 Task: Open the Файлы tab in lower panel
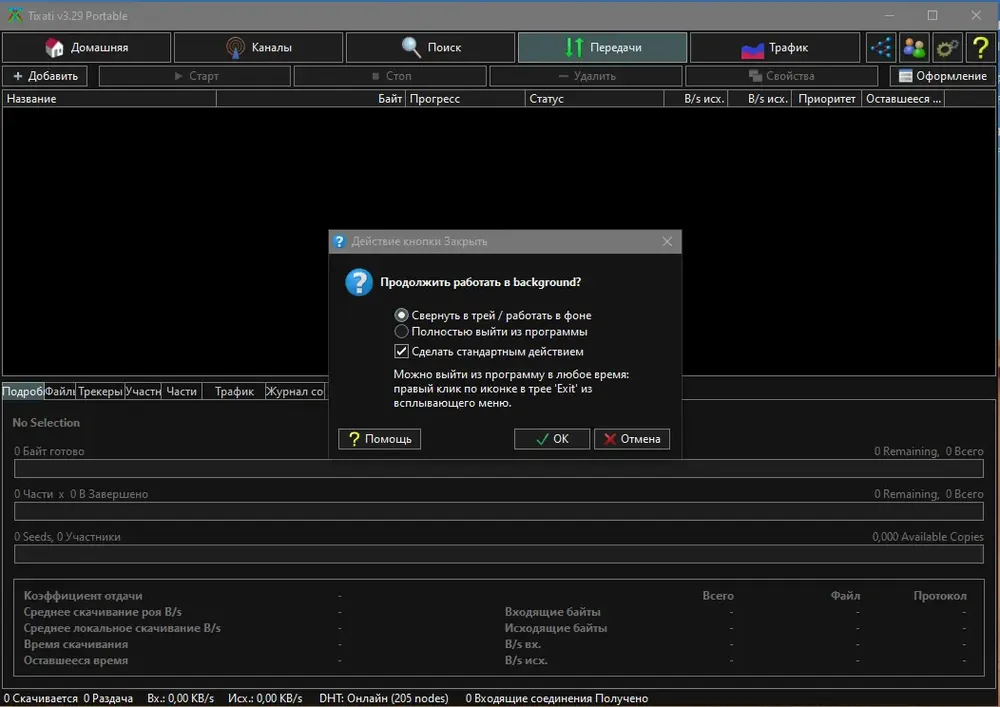pyautogui.click(x=60, y=391)
